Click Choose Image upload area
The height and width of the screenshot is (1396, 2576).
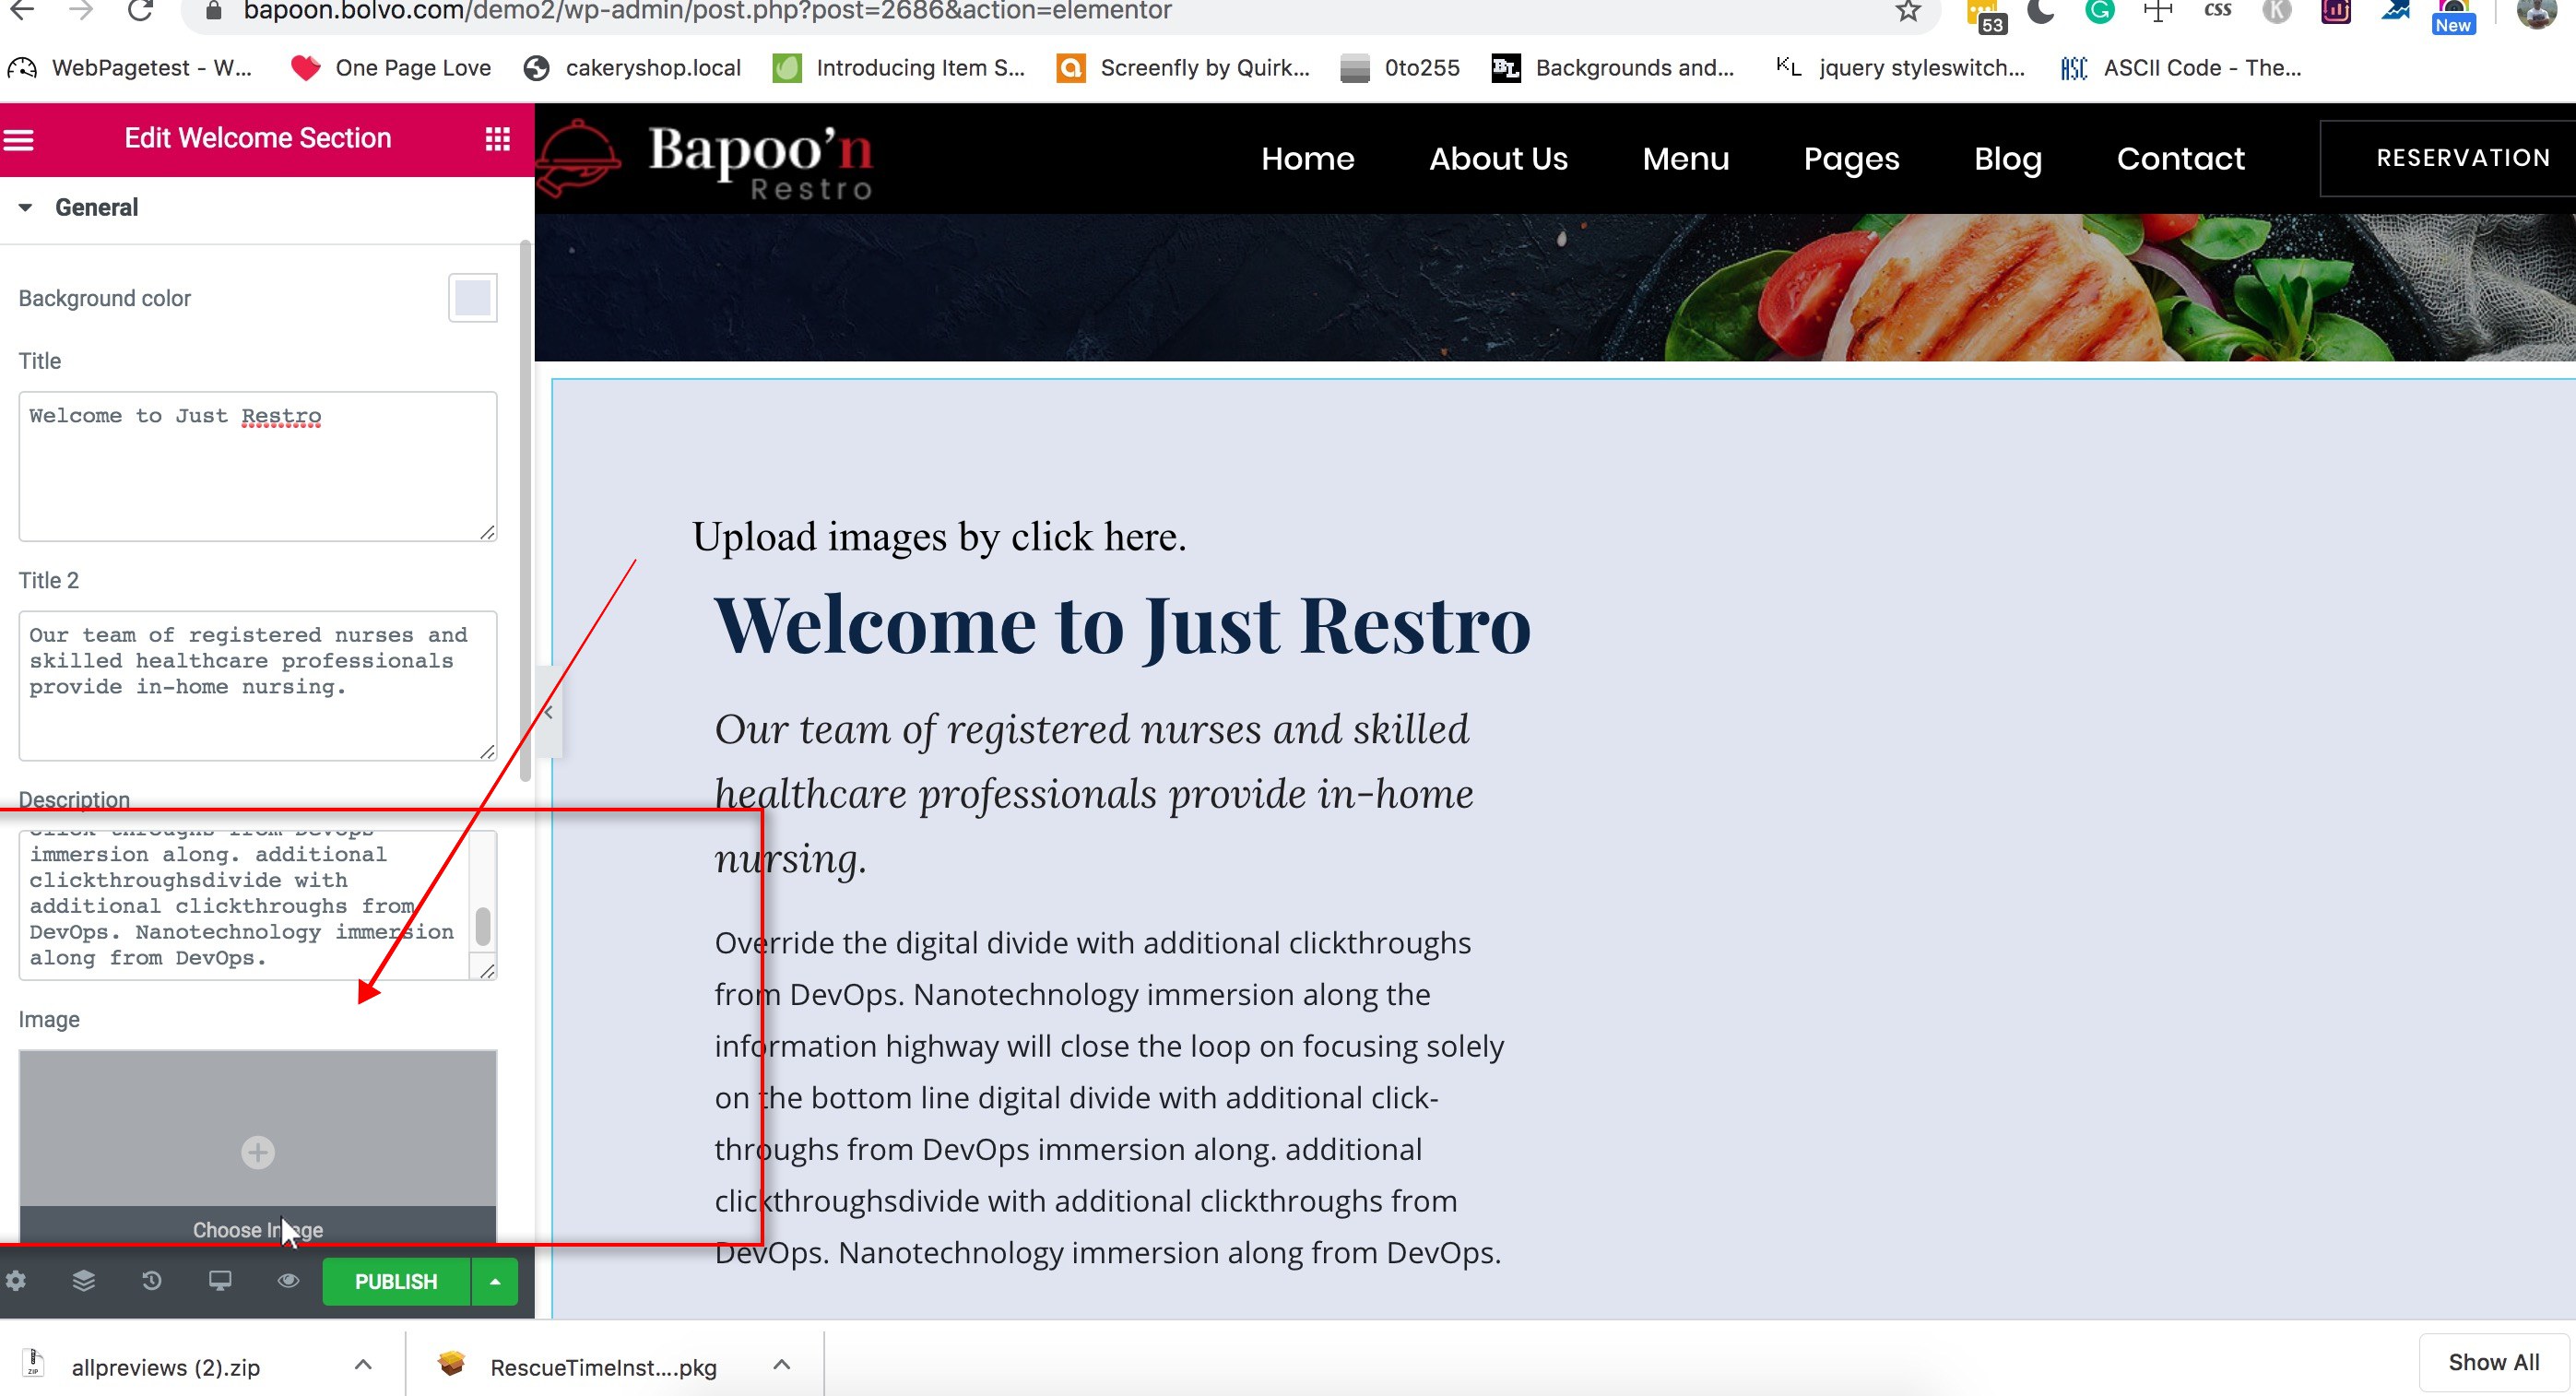tap(257, 1150)
